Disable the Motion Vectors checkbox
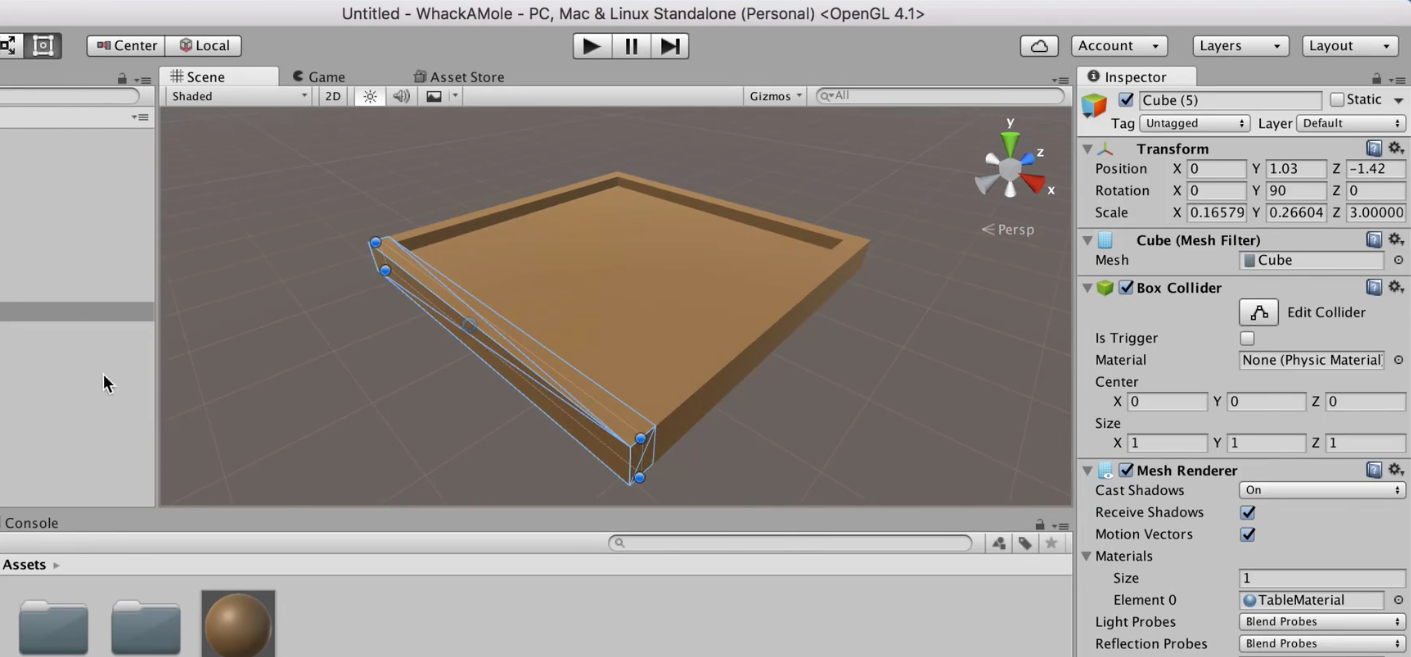Viewport: 1411px width, 657px height. click(1247, 534)
